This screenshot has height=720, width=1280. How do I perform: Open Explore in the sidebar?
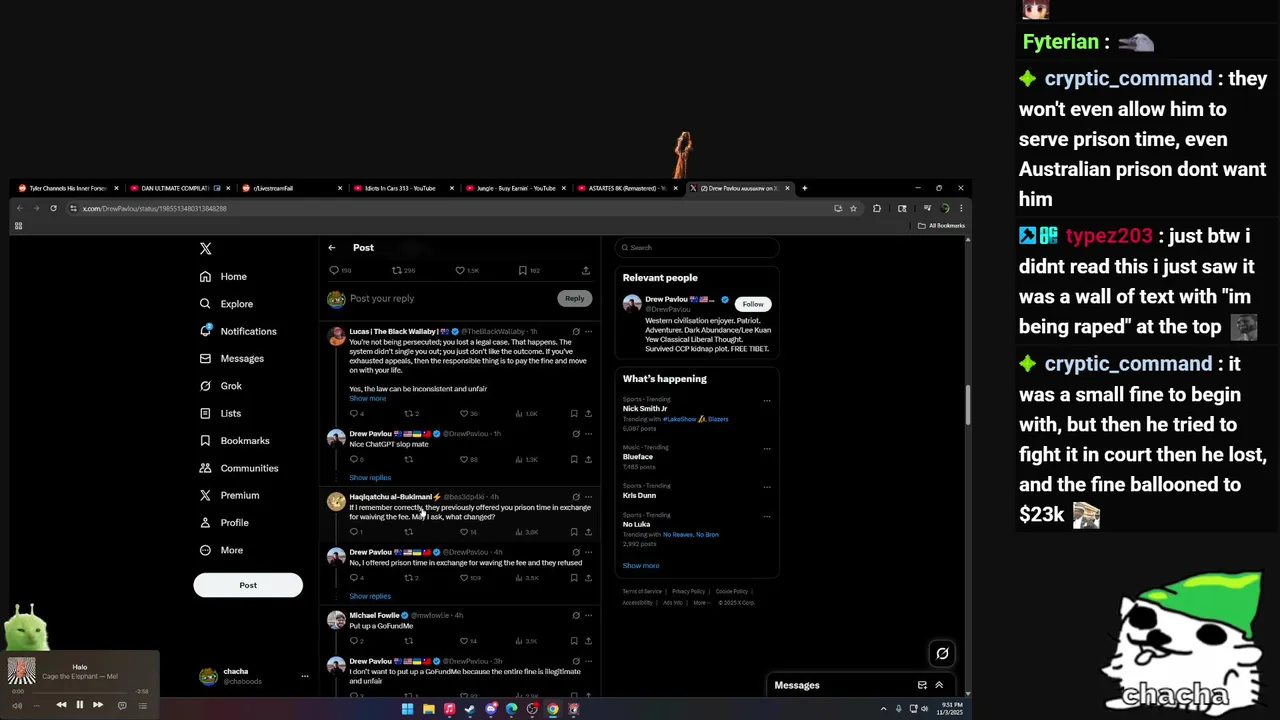coord(226,304)
